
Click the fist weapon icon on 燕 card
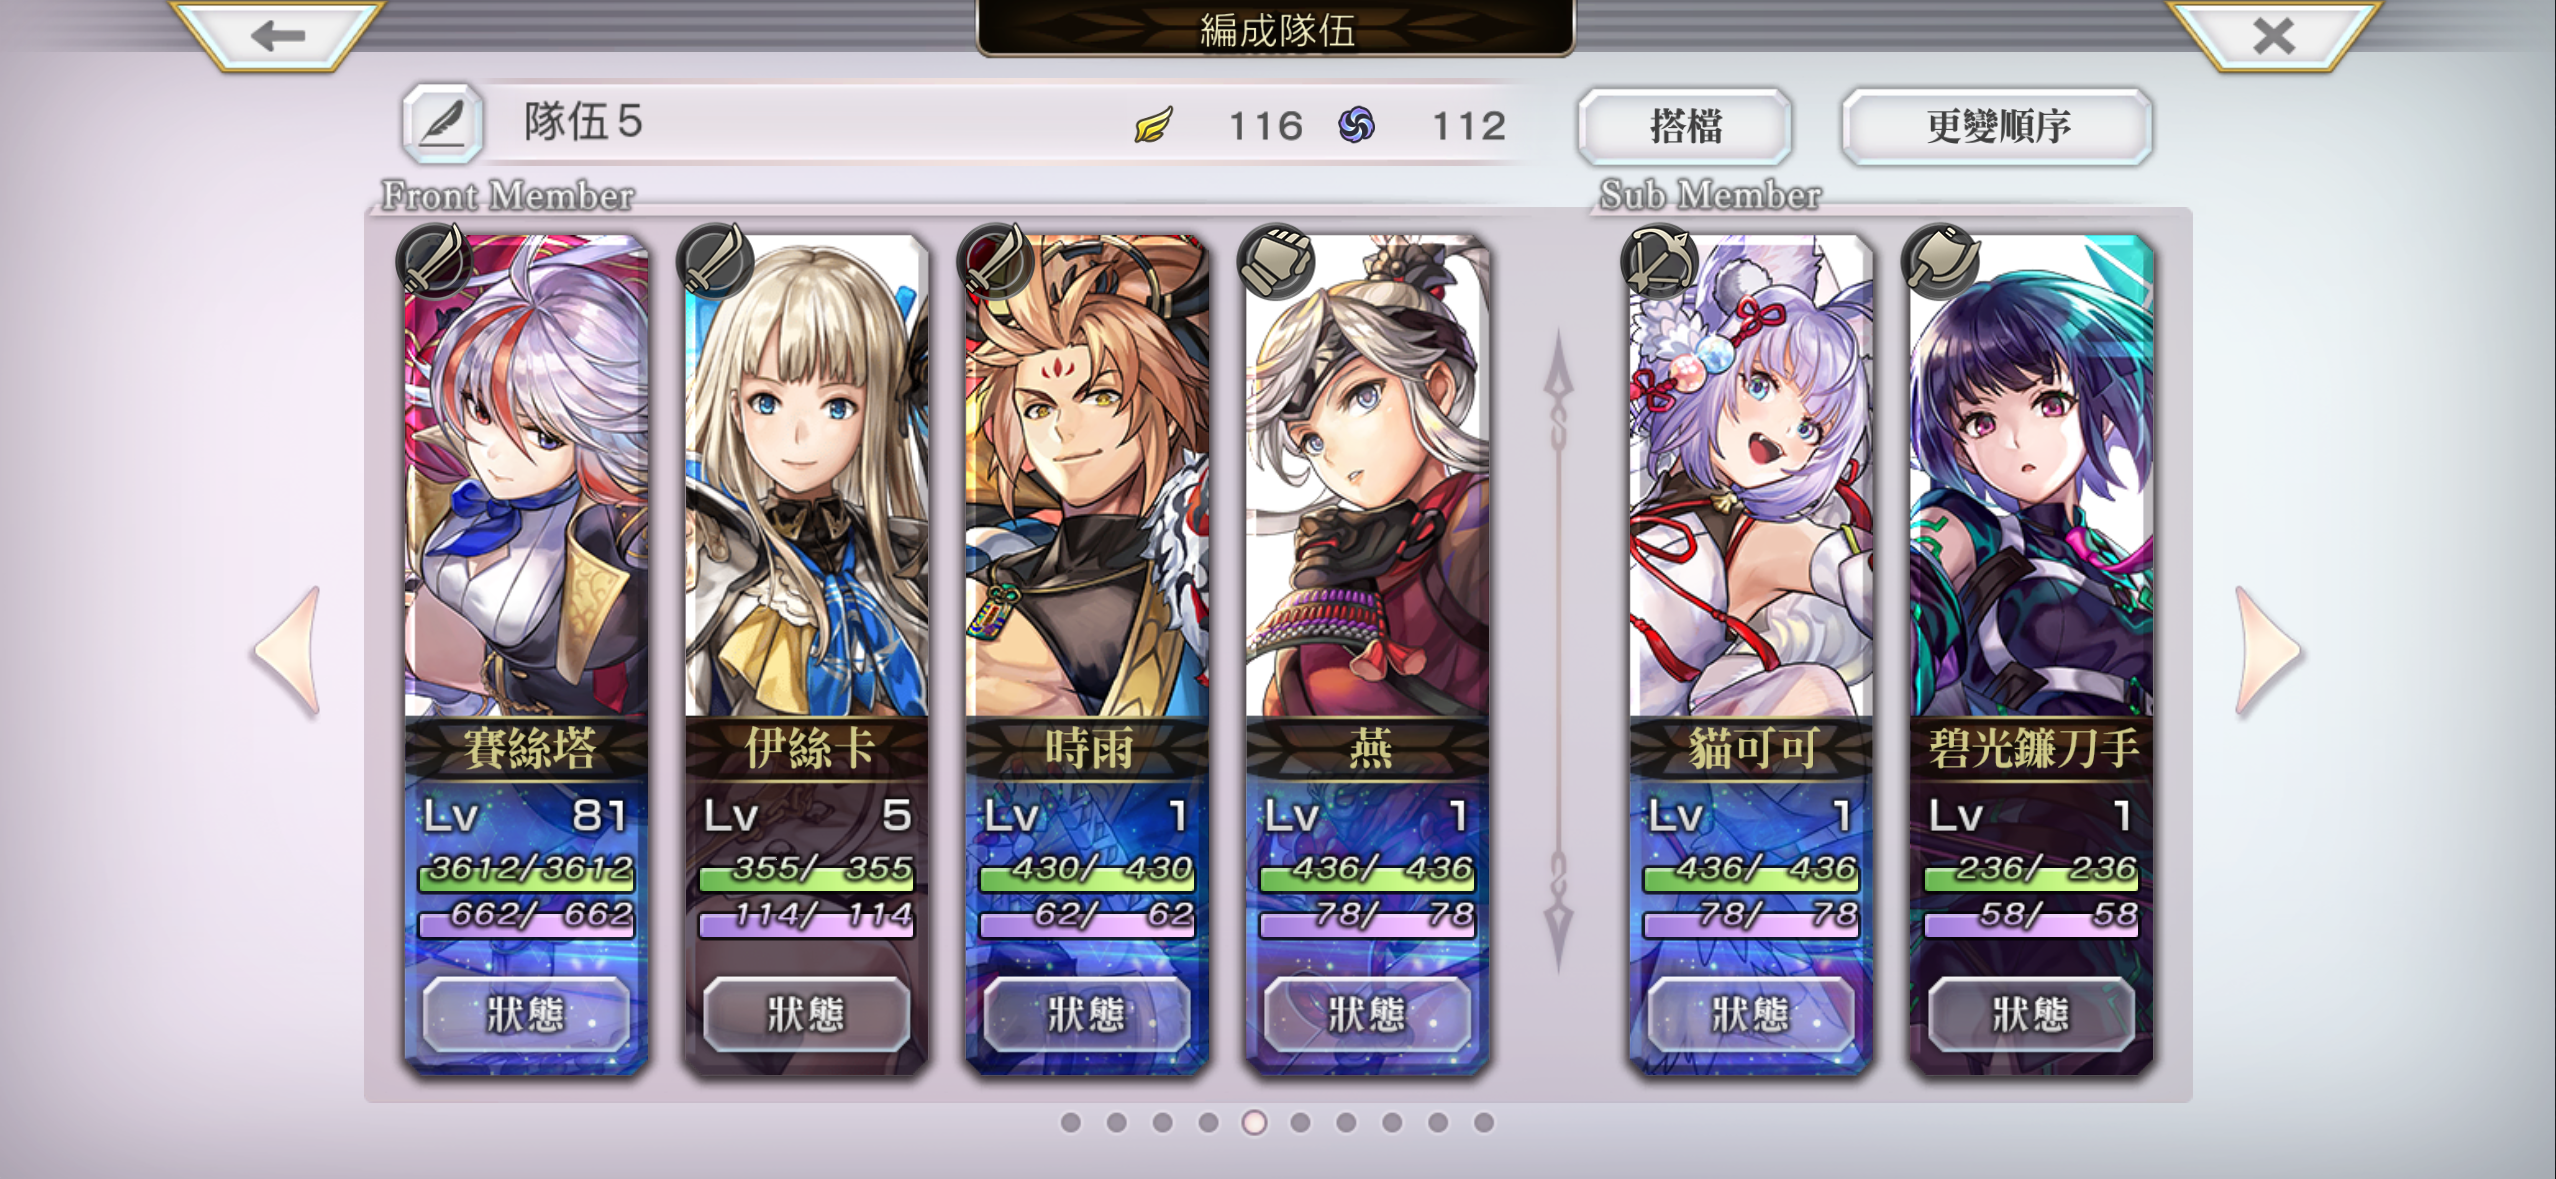(1275, 261)
